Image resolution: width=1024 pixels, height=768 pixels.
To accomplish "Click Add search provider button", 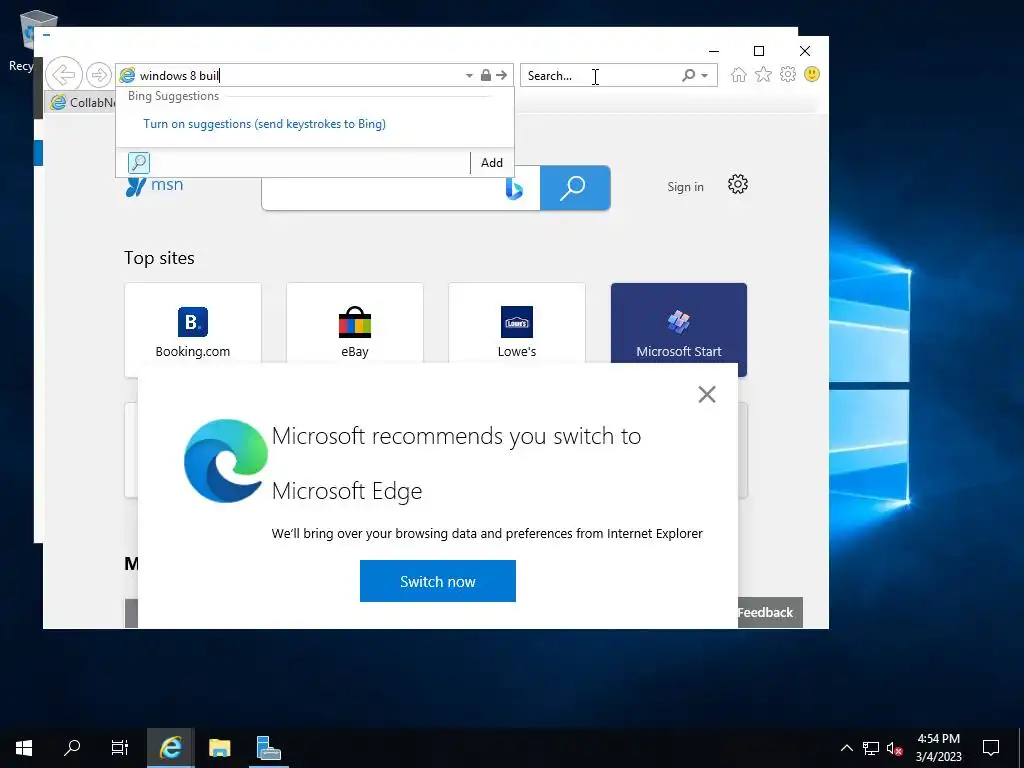I will [492, 163].
